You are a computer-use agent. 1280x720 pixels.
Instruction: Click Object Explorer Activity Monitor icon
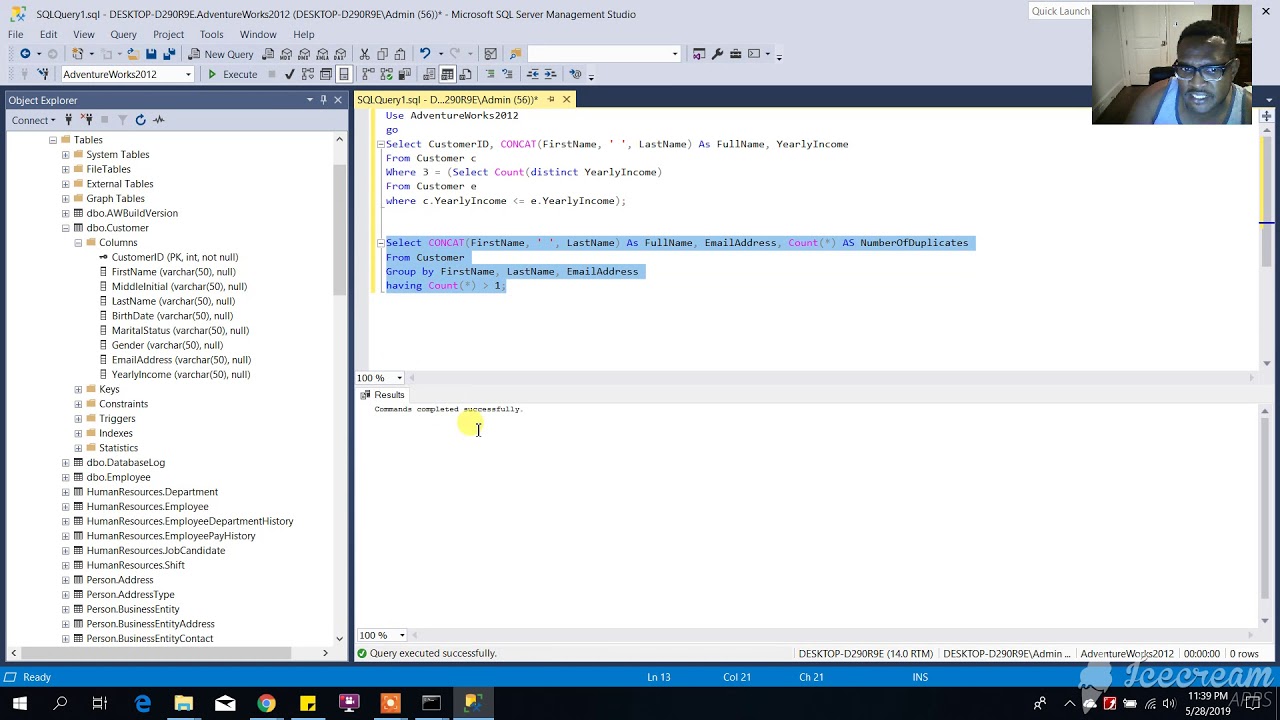[158, 120]
